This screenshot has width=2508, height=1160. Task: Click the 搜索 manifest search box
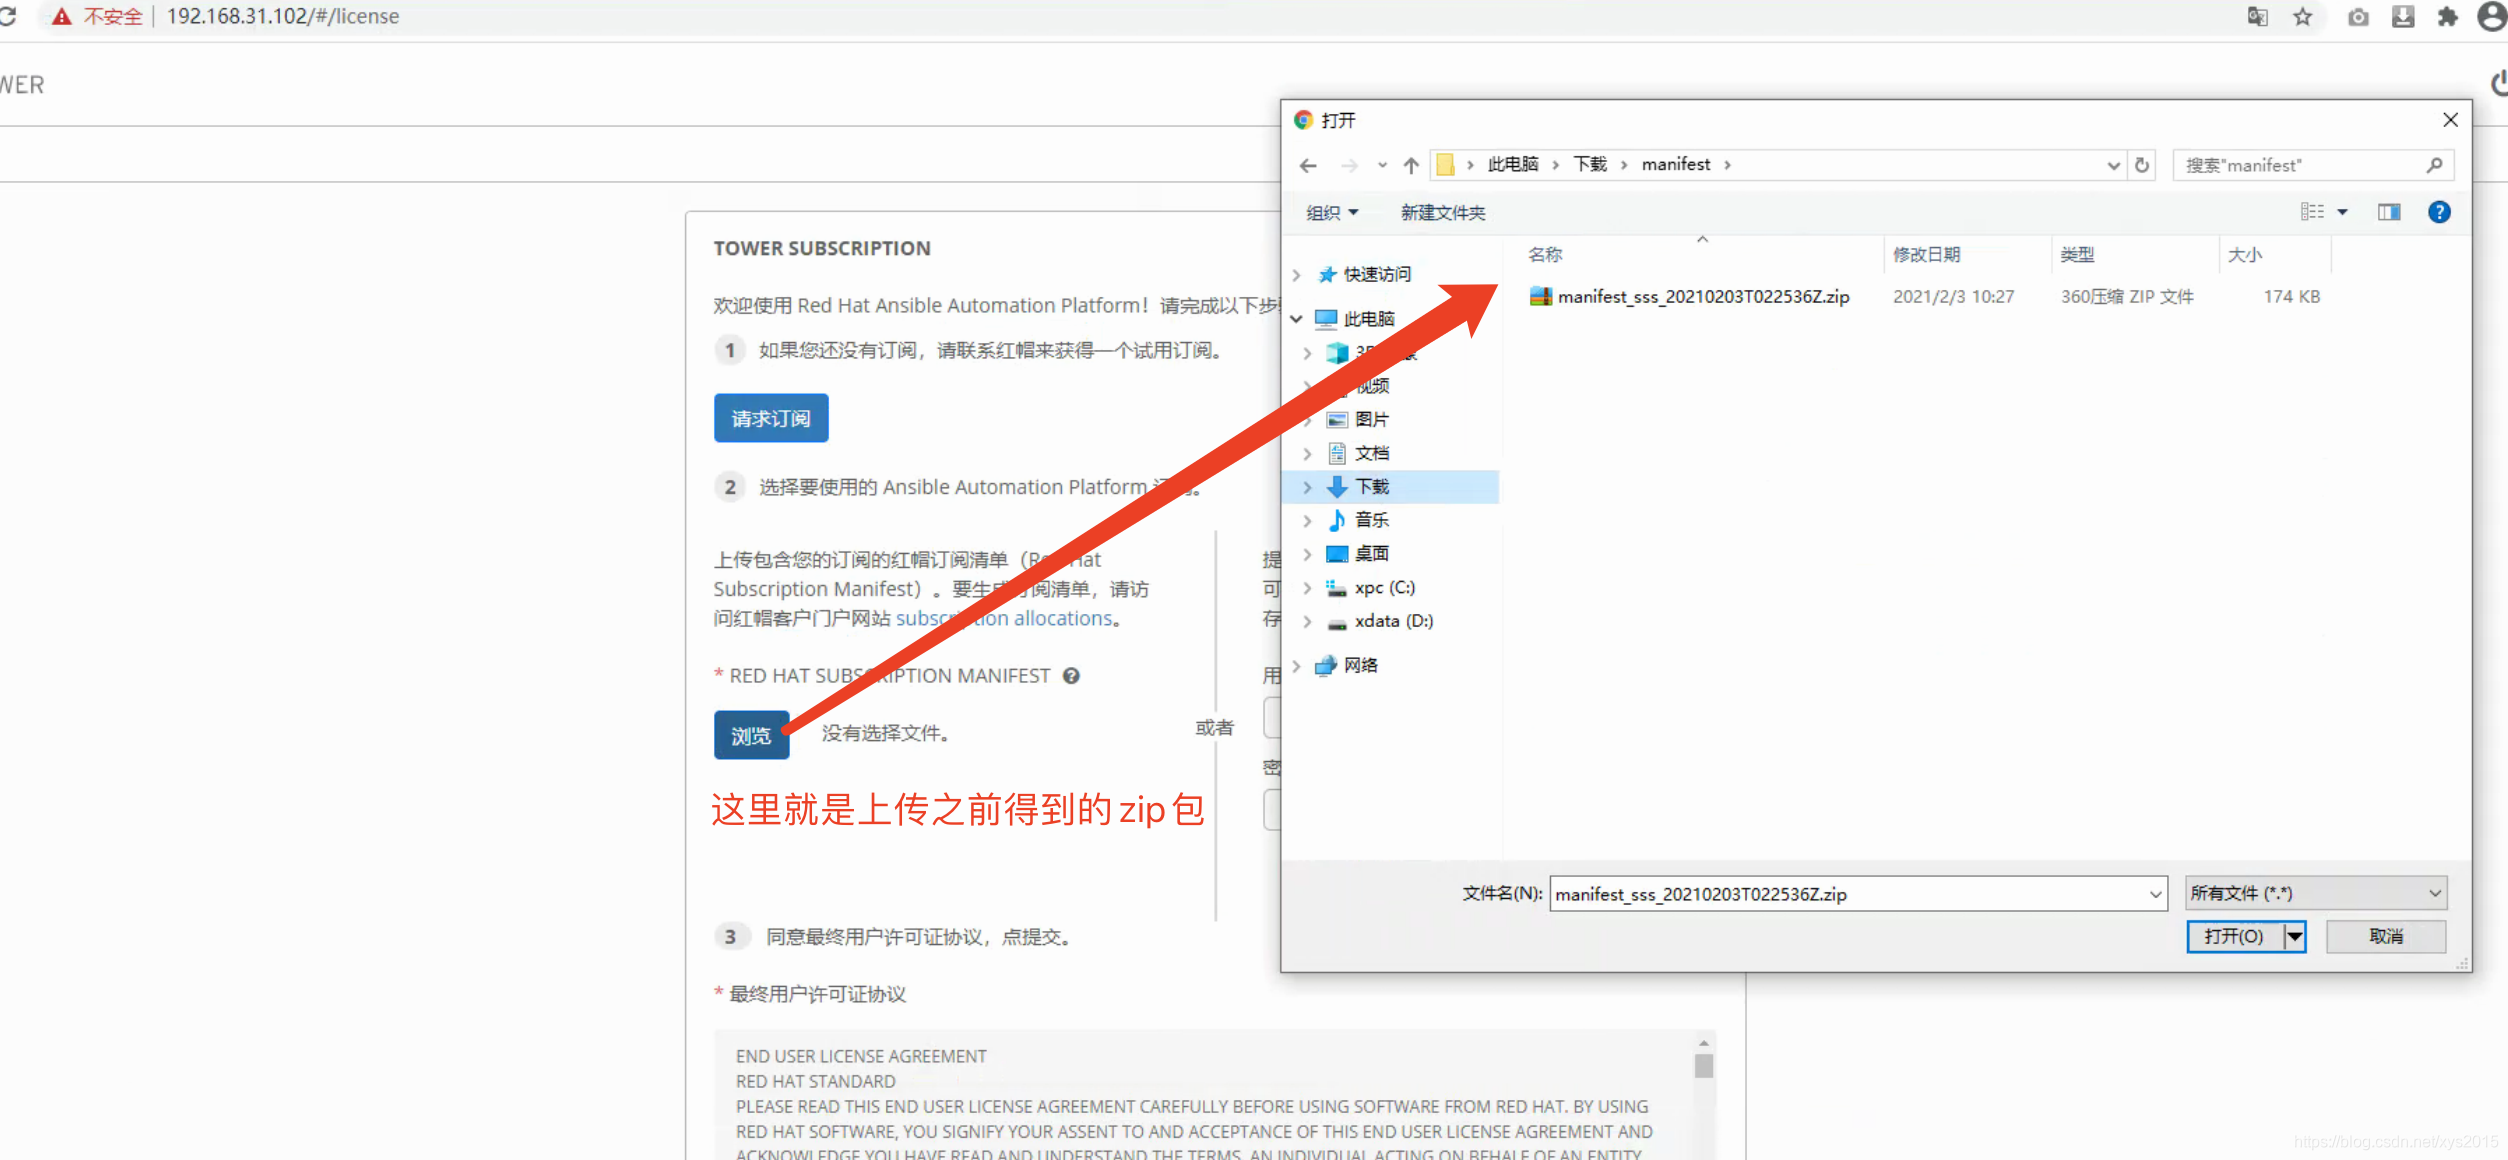click(x=2300, y=165)
